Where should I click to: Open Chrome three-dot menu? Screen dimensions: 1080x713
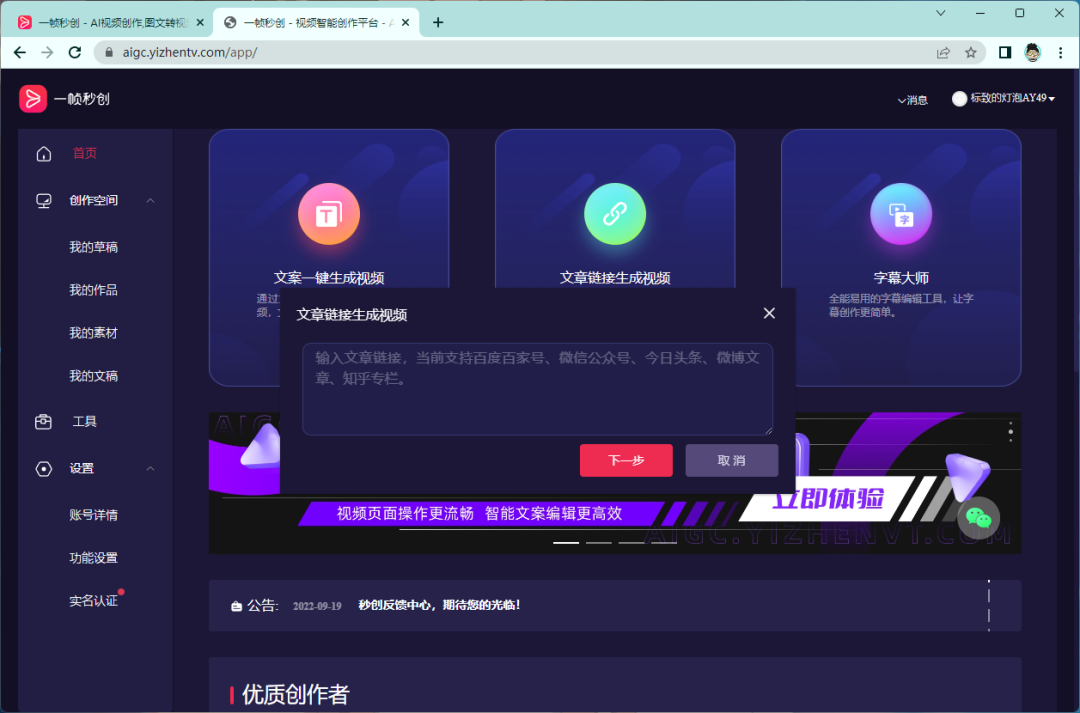pyautogui.click(x=1060, y=52)
